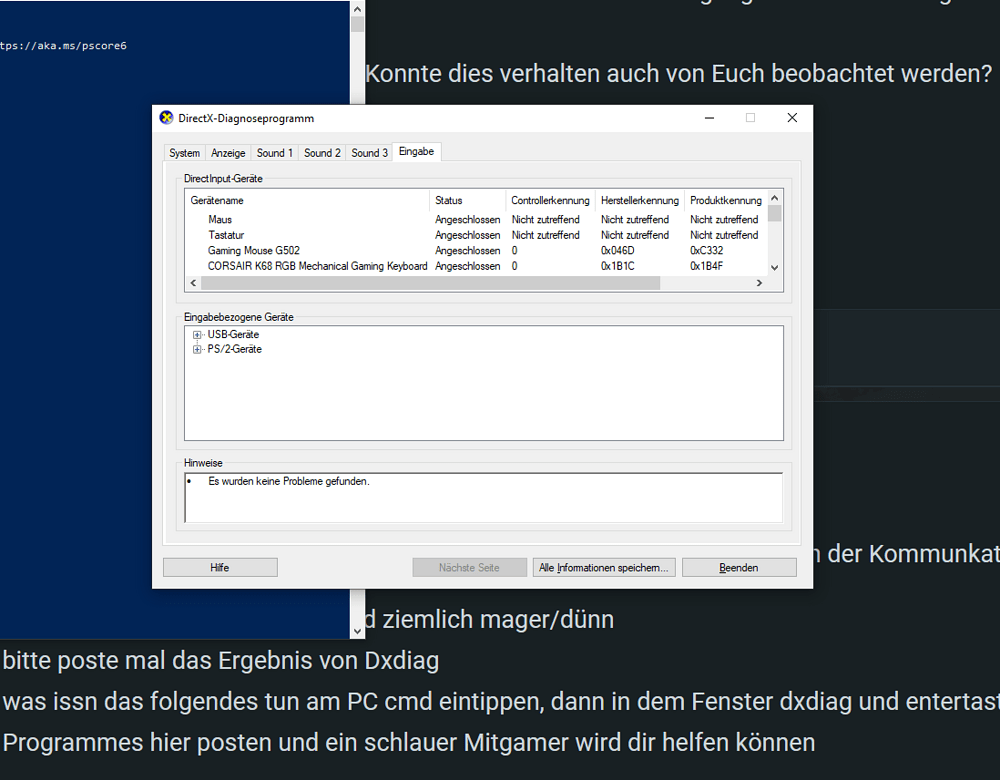
Task: Click the Beenden button
Action: pos(739,567)
